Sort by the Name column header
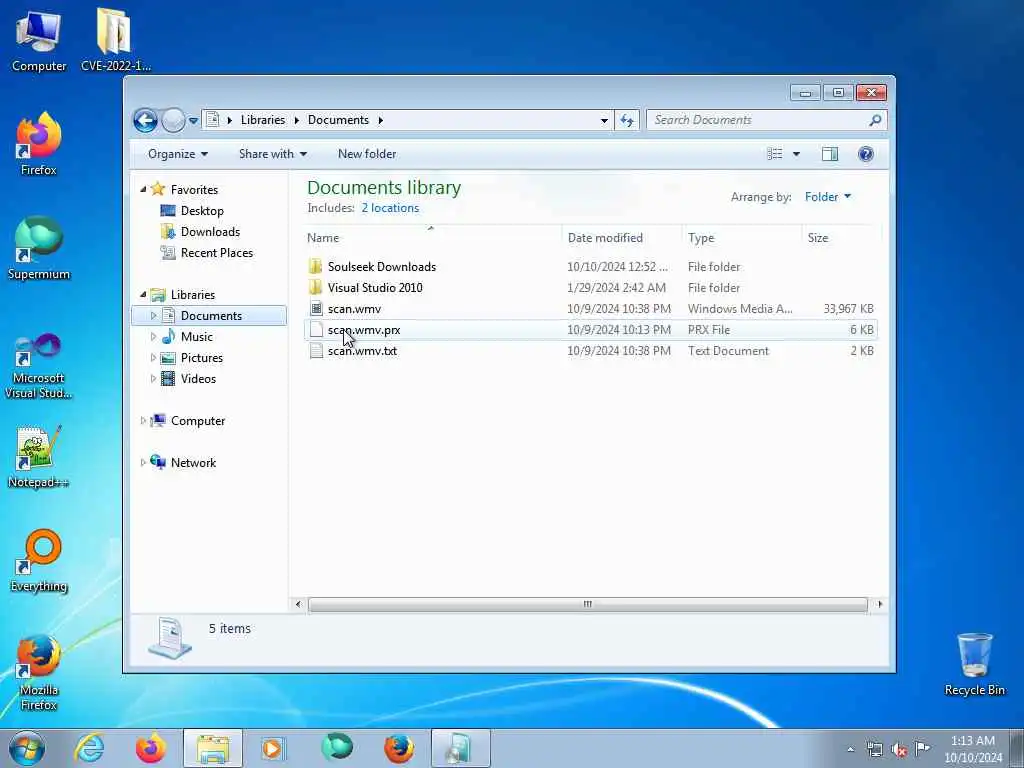The height and width of the screenshot is (768, 1024). (x=431, y=238)
